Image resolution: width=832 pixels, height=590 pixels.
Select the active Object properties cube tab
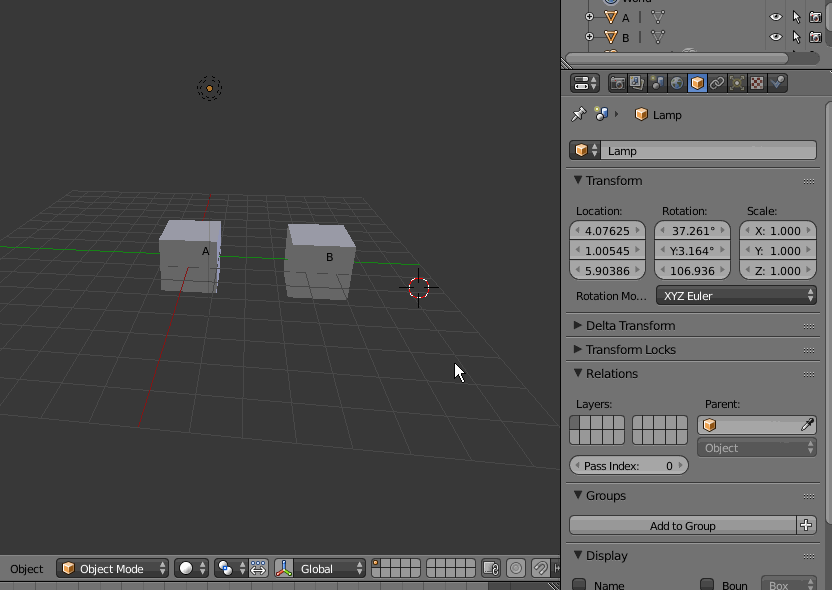coord(697,83)
